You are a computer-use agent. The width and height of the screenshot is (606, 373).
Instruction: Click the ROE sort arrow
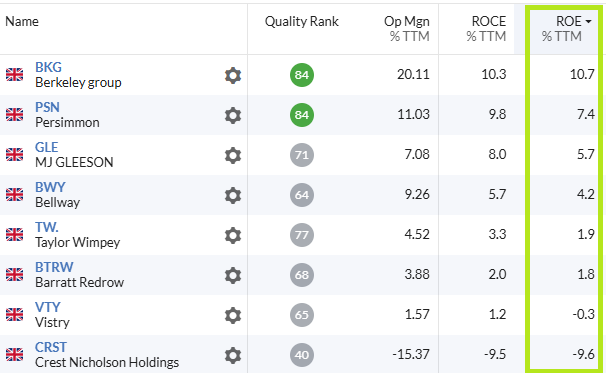[588, 22]
